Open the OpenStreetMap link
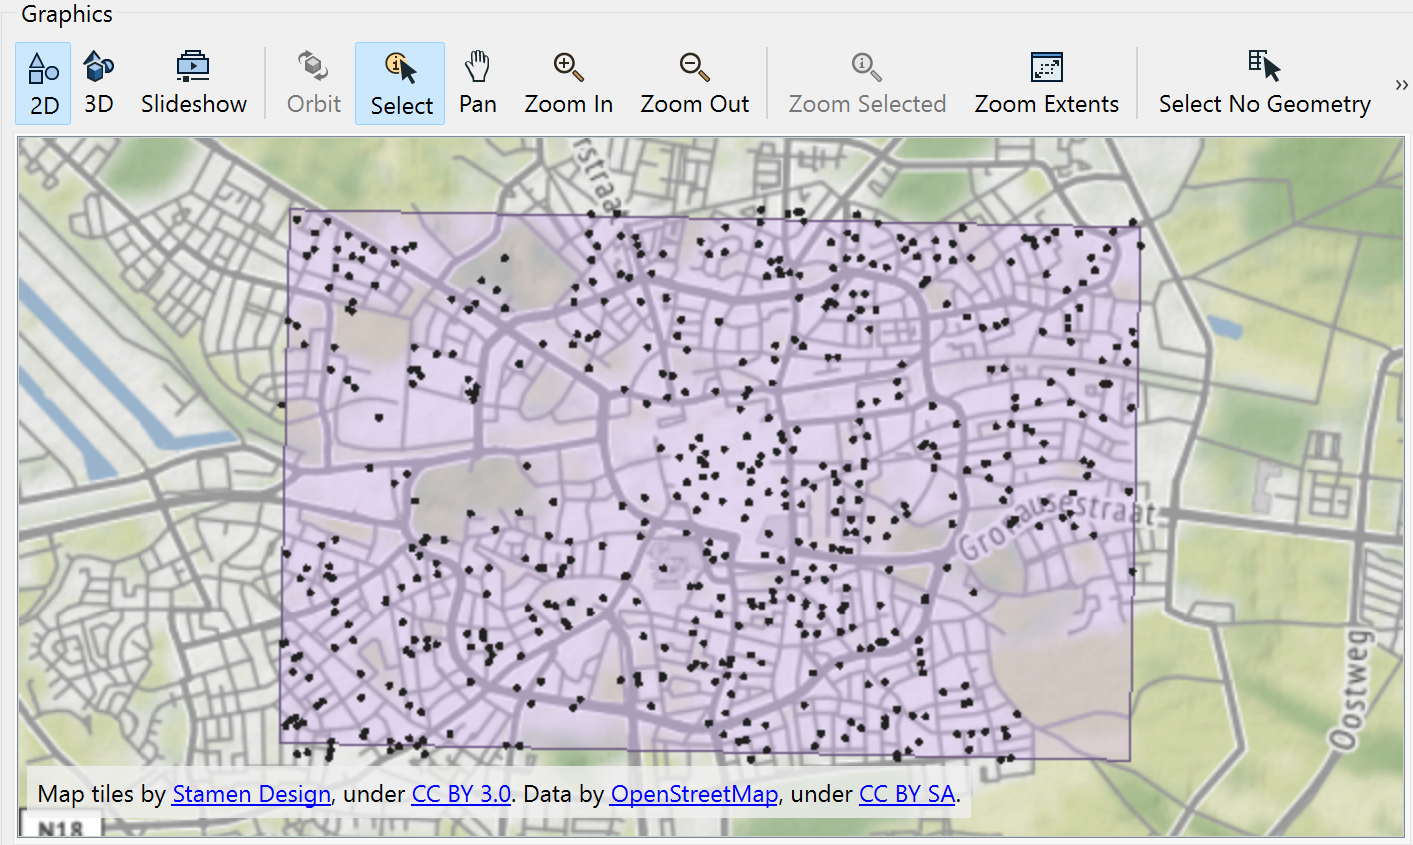1413x845 pixels. pyautogui.click(x=694, y=794)
